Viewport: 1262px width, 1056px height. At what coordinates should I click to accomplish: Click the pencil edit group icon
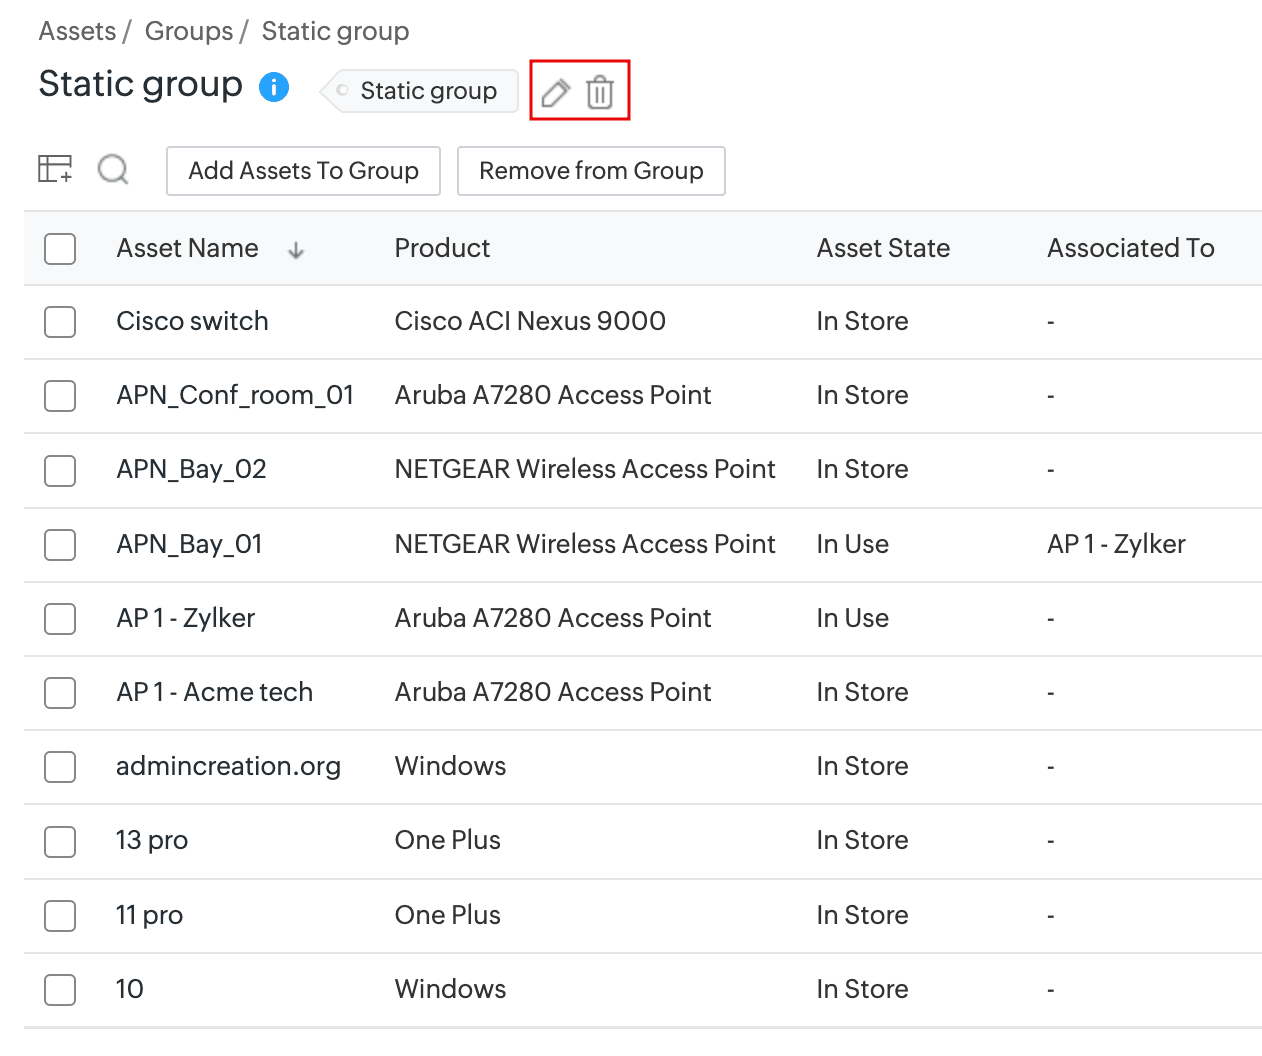pyautogui.click(x=555, y=92)
